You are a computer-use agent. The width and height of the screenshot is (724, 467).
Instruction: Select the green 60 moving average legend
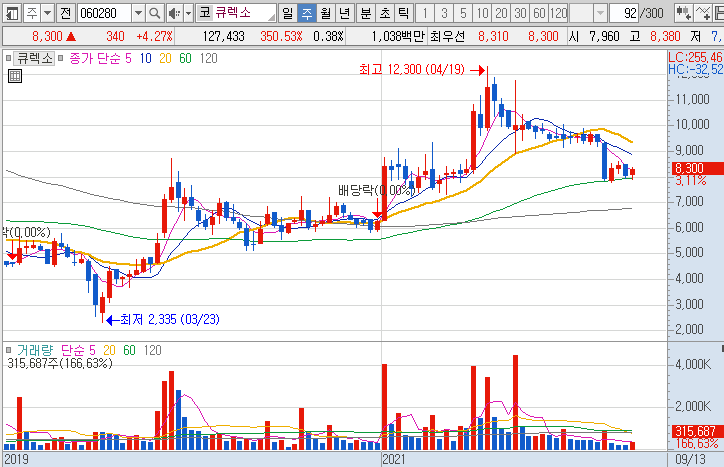point(185,58)
